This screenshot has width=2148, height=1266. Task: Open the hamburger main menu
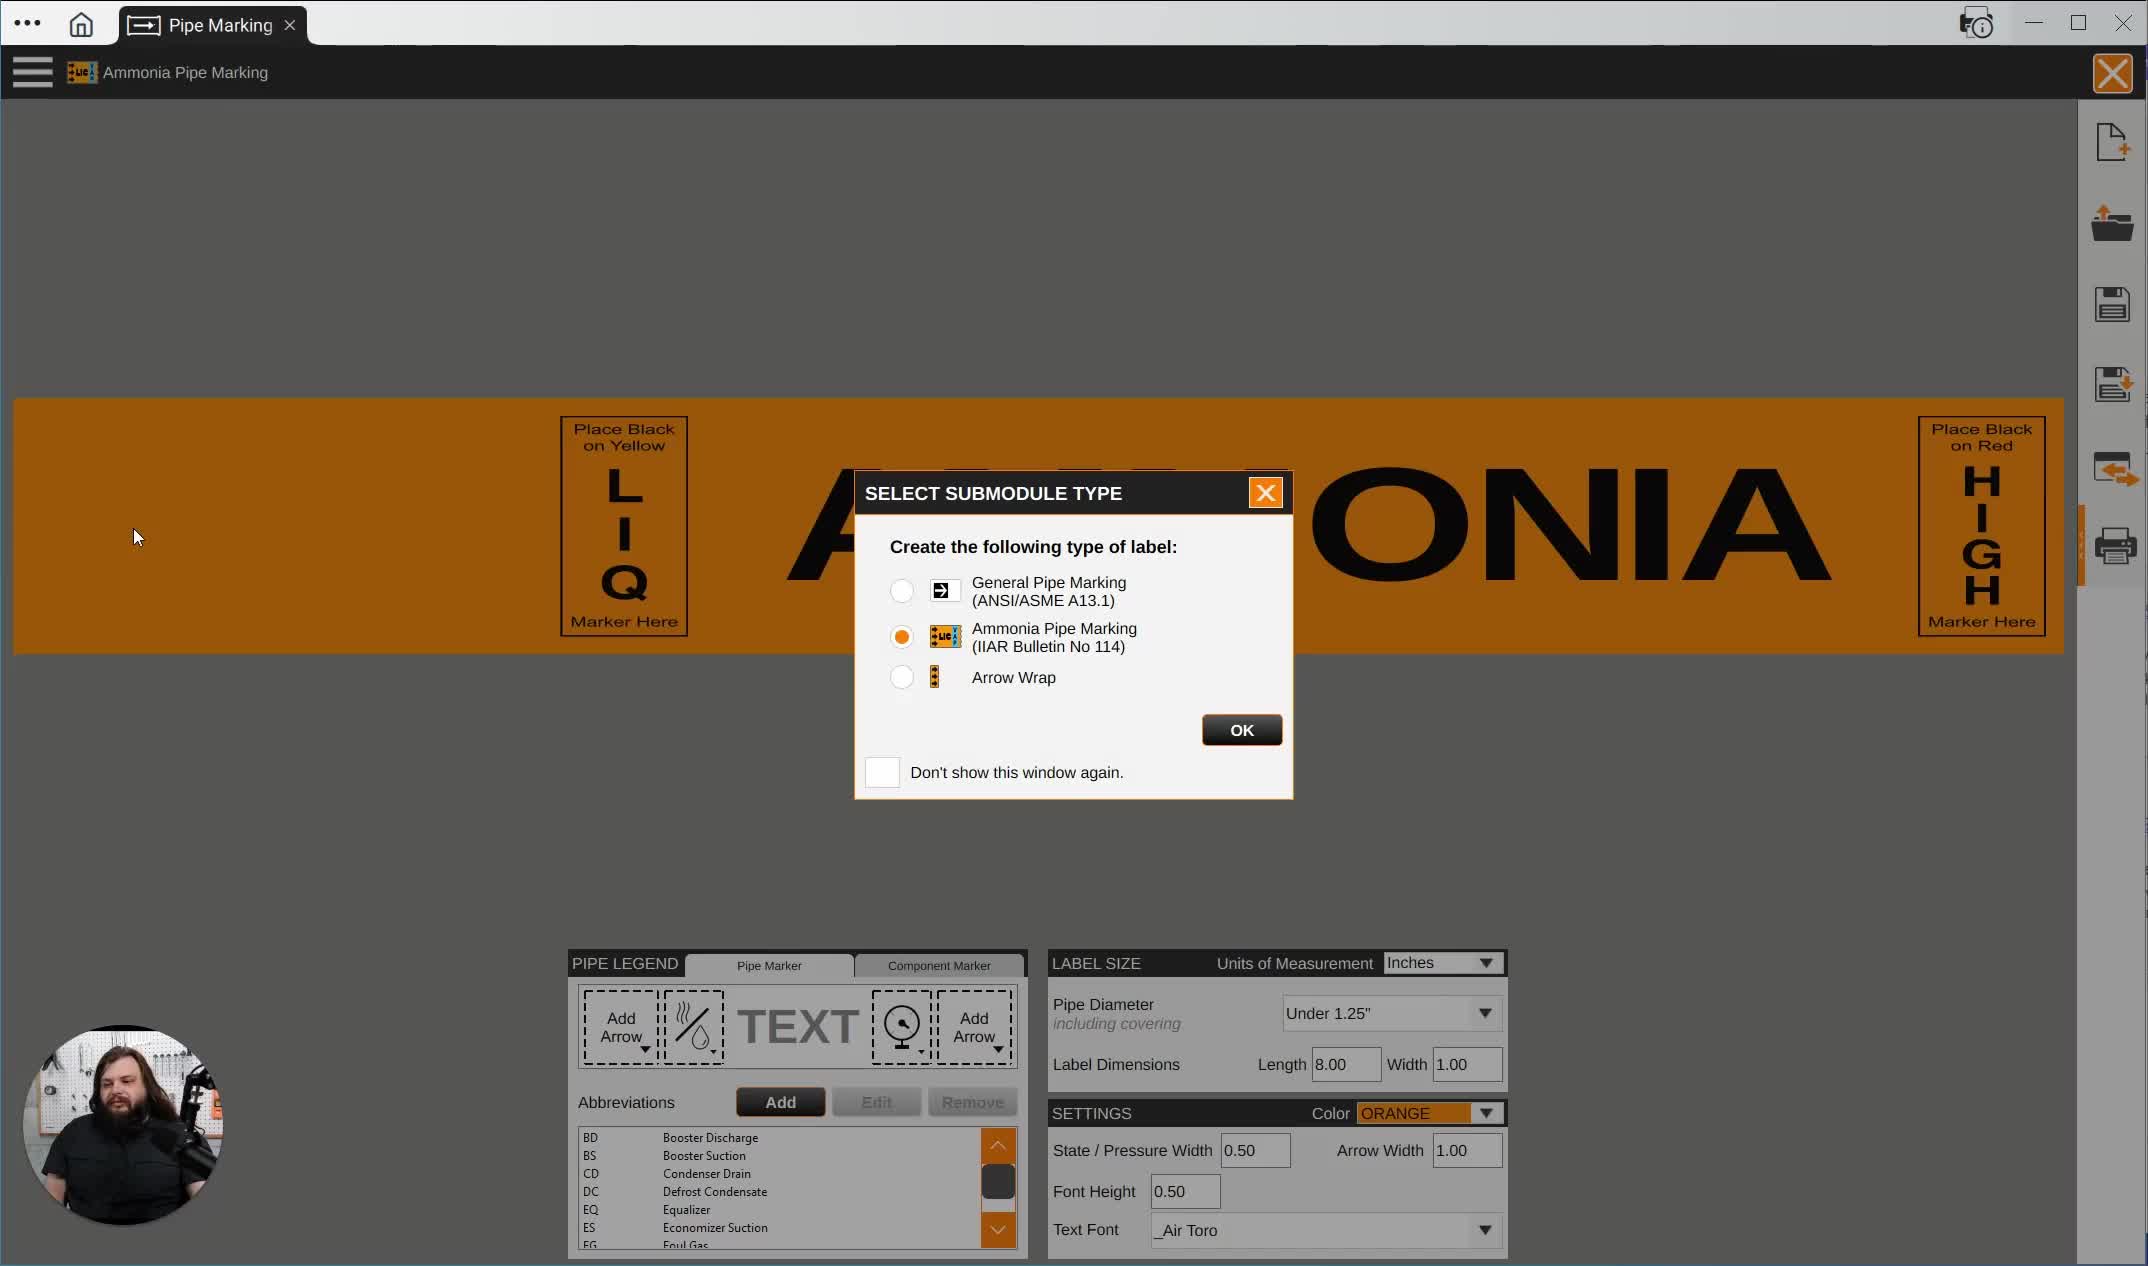click(32, 72)
